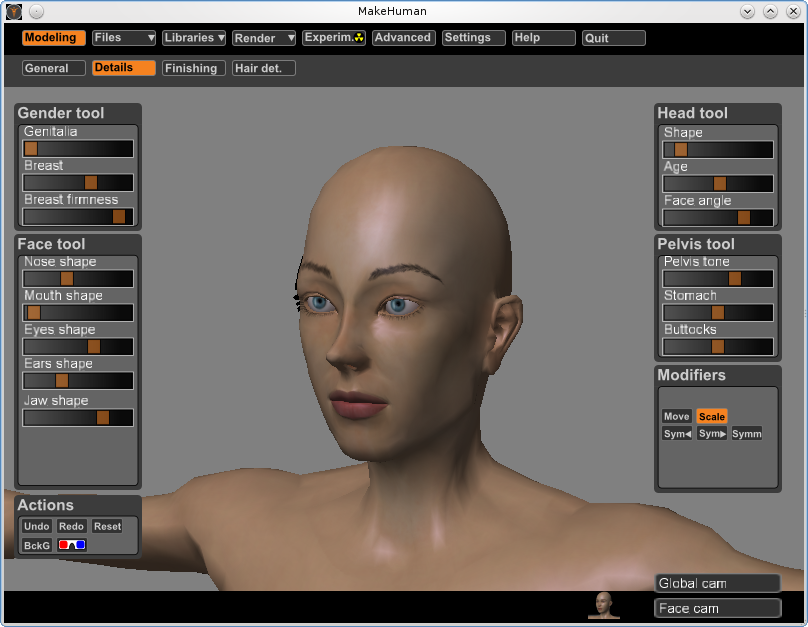This screenshot has width=808, height=627.
Task: Expand the Libraries dropdown
Action: [x=194, y=38]
